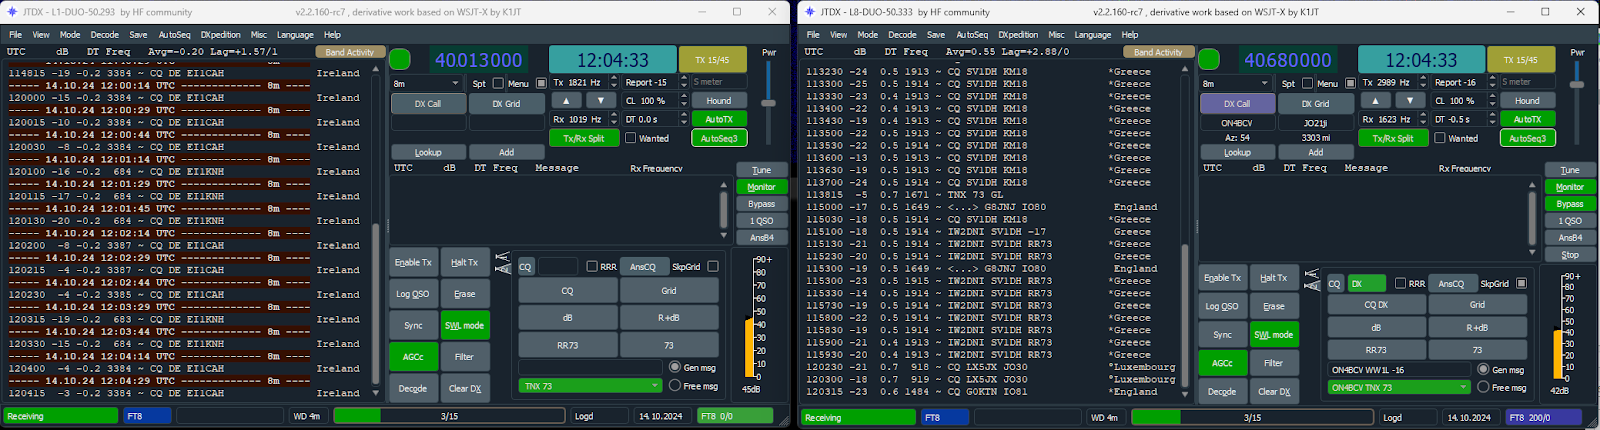Viewport: 1600px width, 430px height.
Task: Open Help menu in L1-DUO window
Action: click(x=332, y=35)
